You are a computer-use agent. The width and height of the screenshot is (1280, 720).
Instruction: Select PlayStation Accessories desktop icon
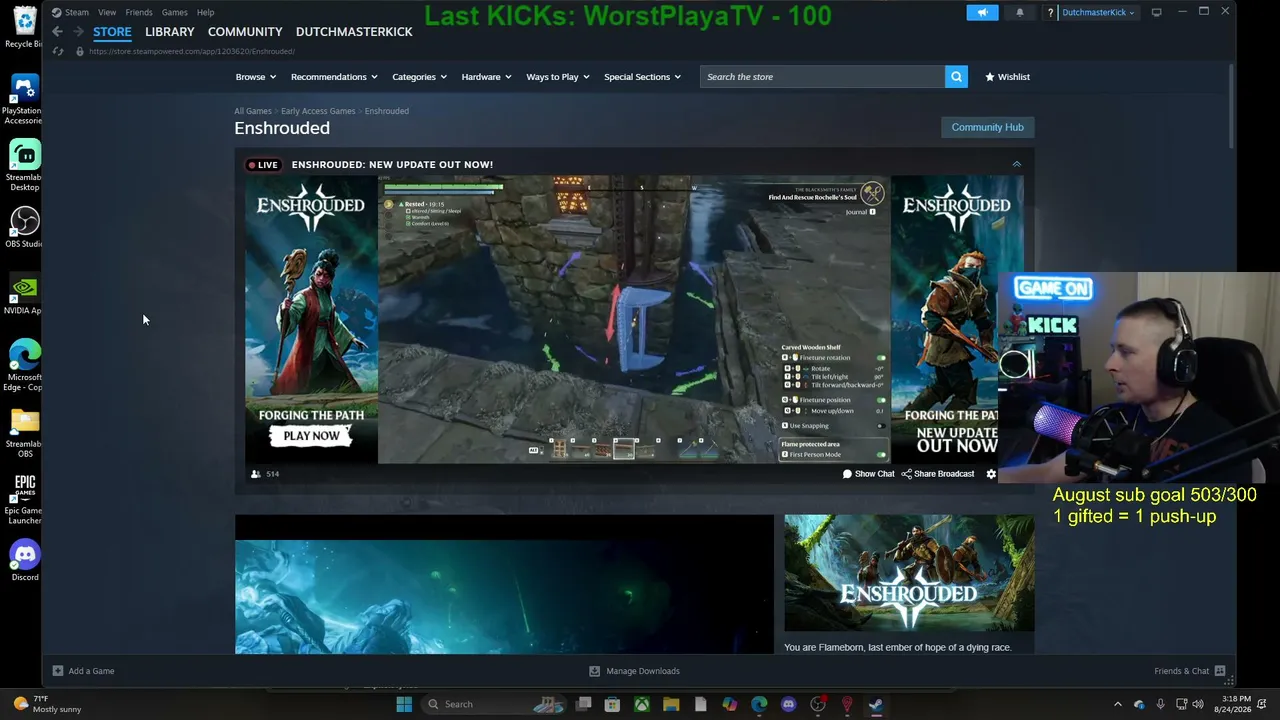[x=24, y=100]
